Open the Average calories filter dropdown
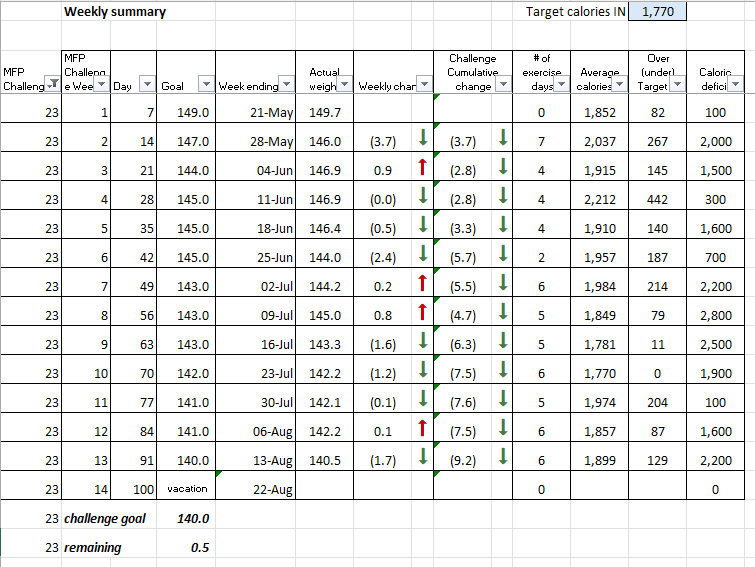755x567 pixels. tap(620, 84)
